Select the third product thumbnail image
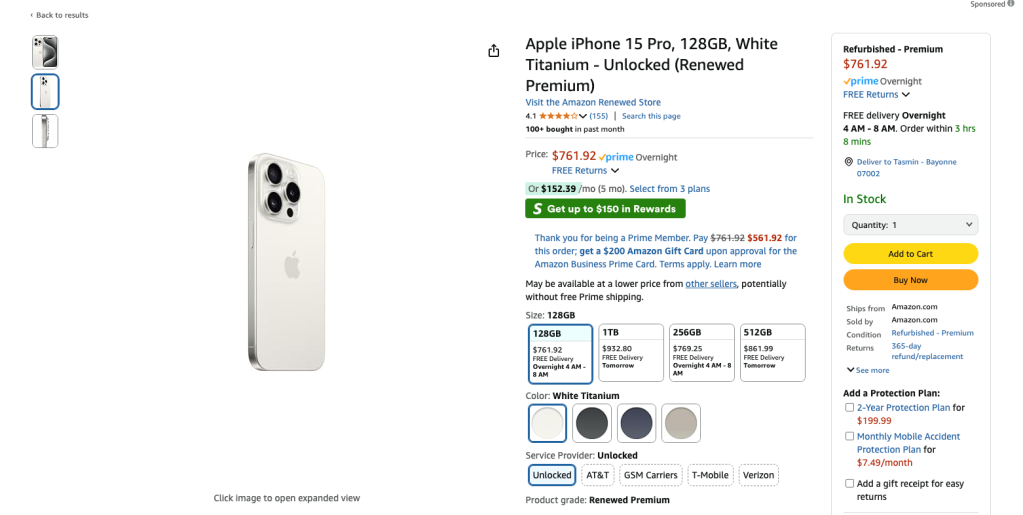Screen dimensions: 1023x515 (45, 131)
